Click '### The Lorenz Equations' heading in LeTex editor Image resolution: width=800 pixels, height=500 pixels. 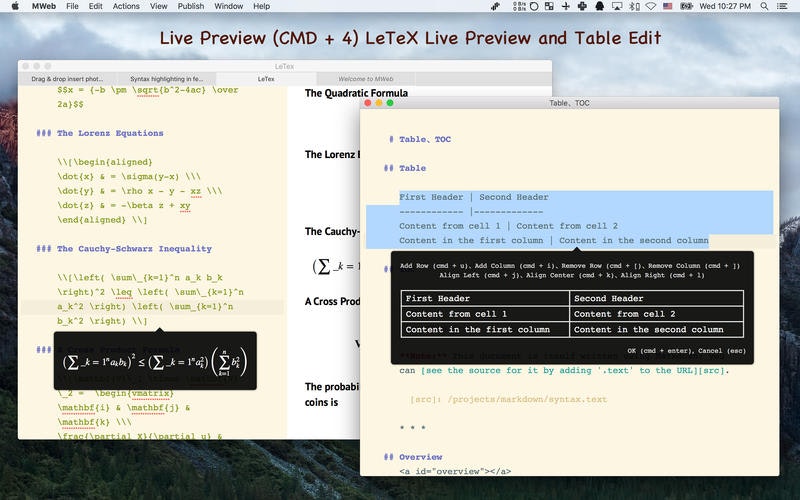pos(100,133)
